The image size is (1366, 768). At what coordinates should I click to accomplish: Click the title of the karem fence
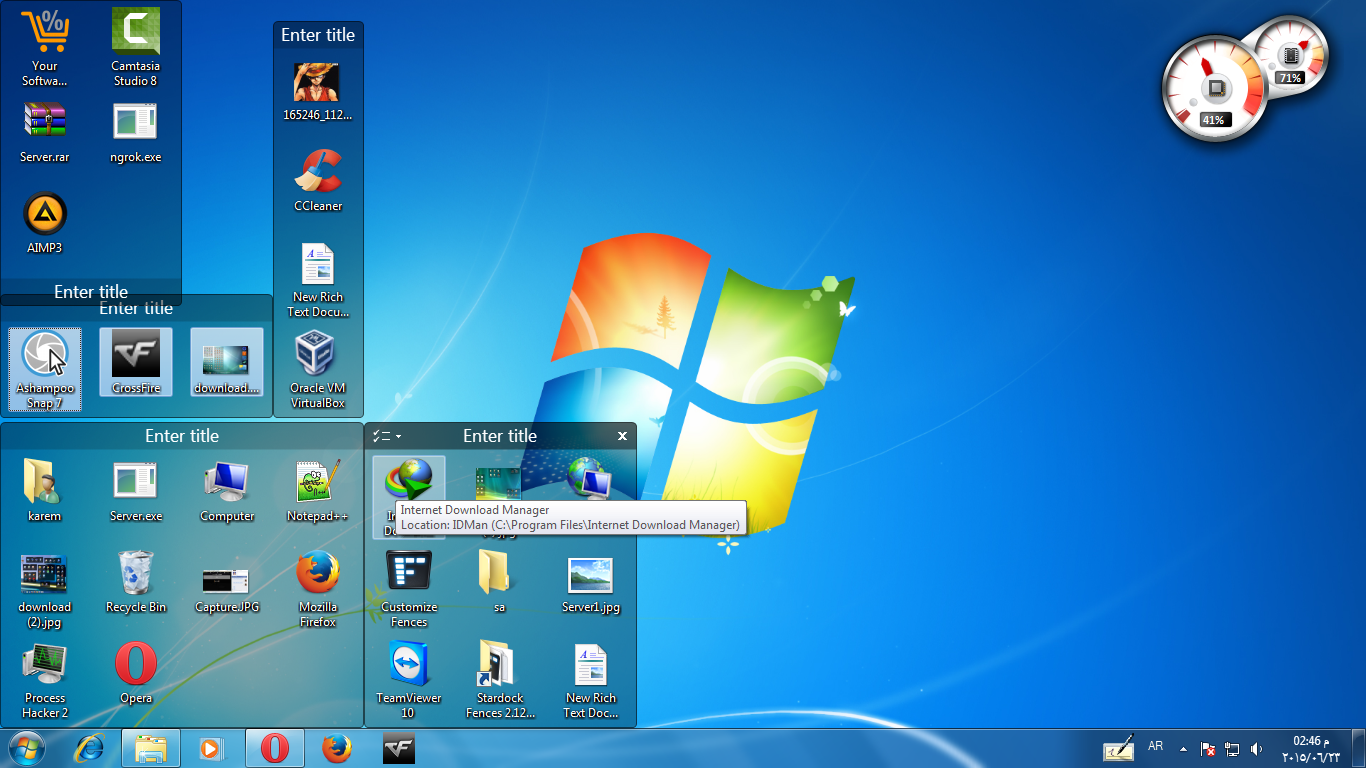pyautogui.click(x=182, y=436)
